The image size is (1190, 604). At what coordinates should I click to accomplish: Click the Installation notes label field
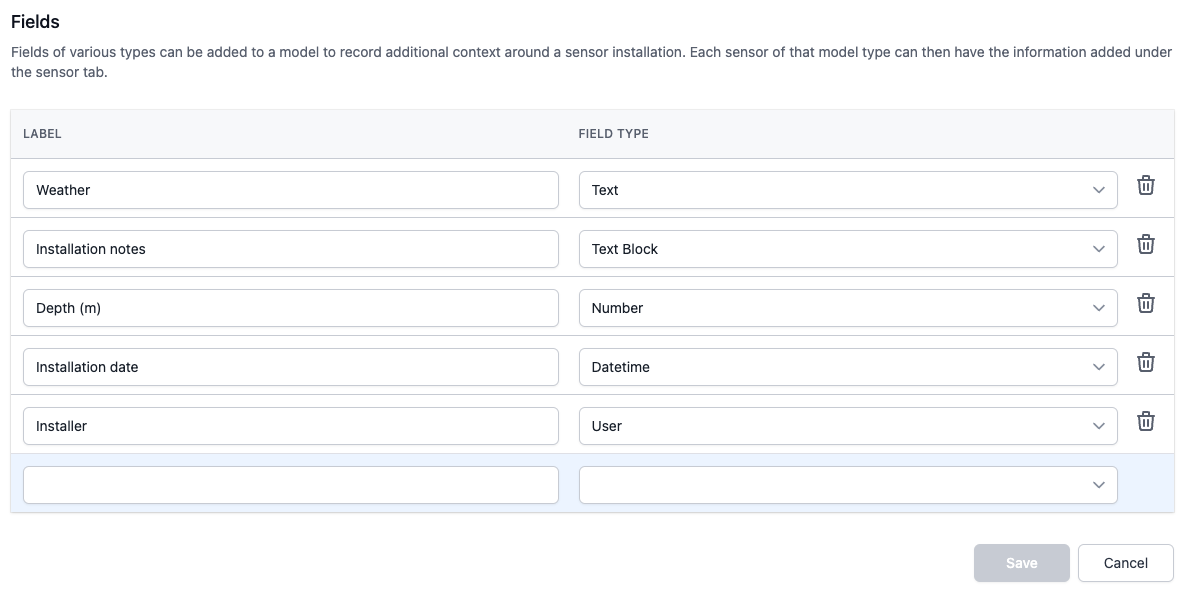point(290,249)
